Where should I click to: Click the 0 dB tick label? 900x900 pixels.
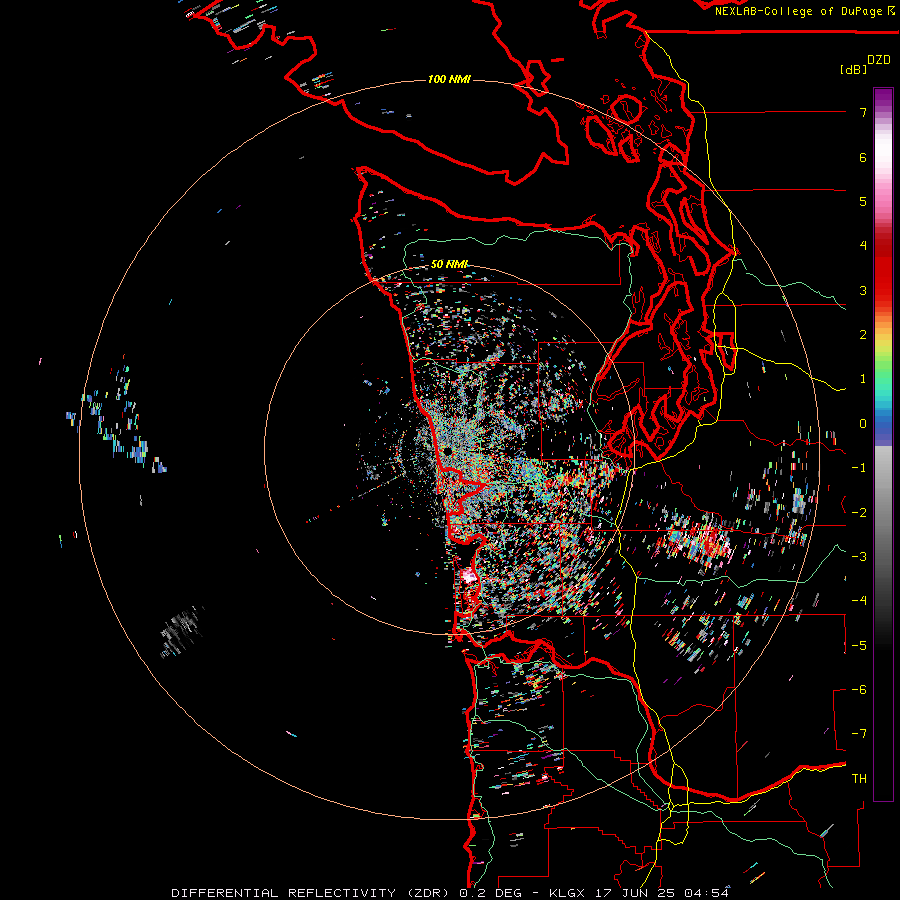tap(863, 424)
